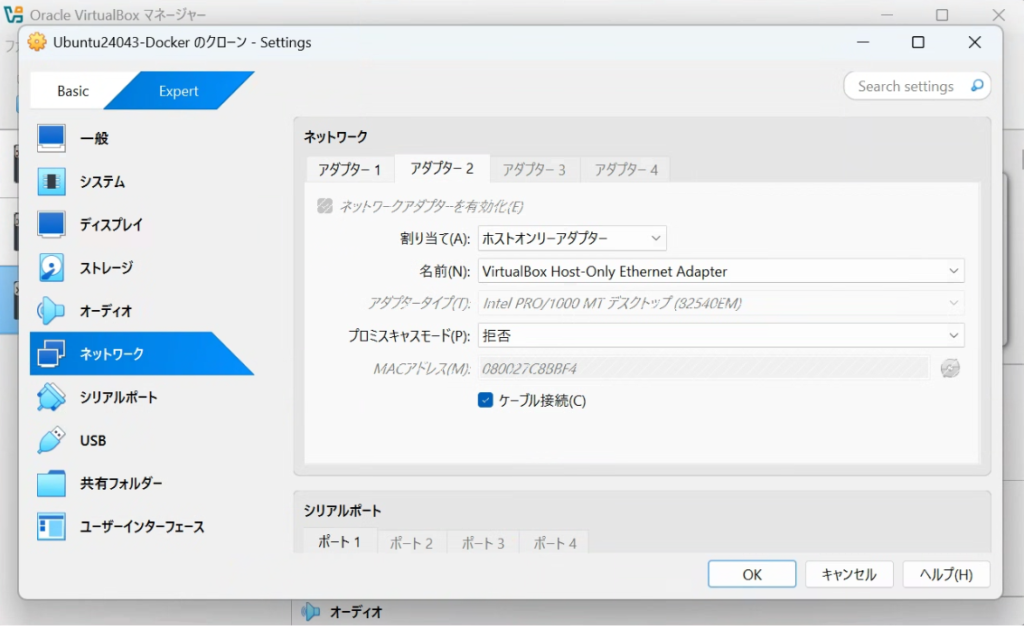The image size is (1024, 639).
Task: Regenerate MAC address with refresh icon
Action: (950, 368)
